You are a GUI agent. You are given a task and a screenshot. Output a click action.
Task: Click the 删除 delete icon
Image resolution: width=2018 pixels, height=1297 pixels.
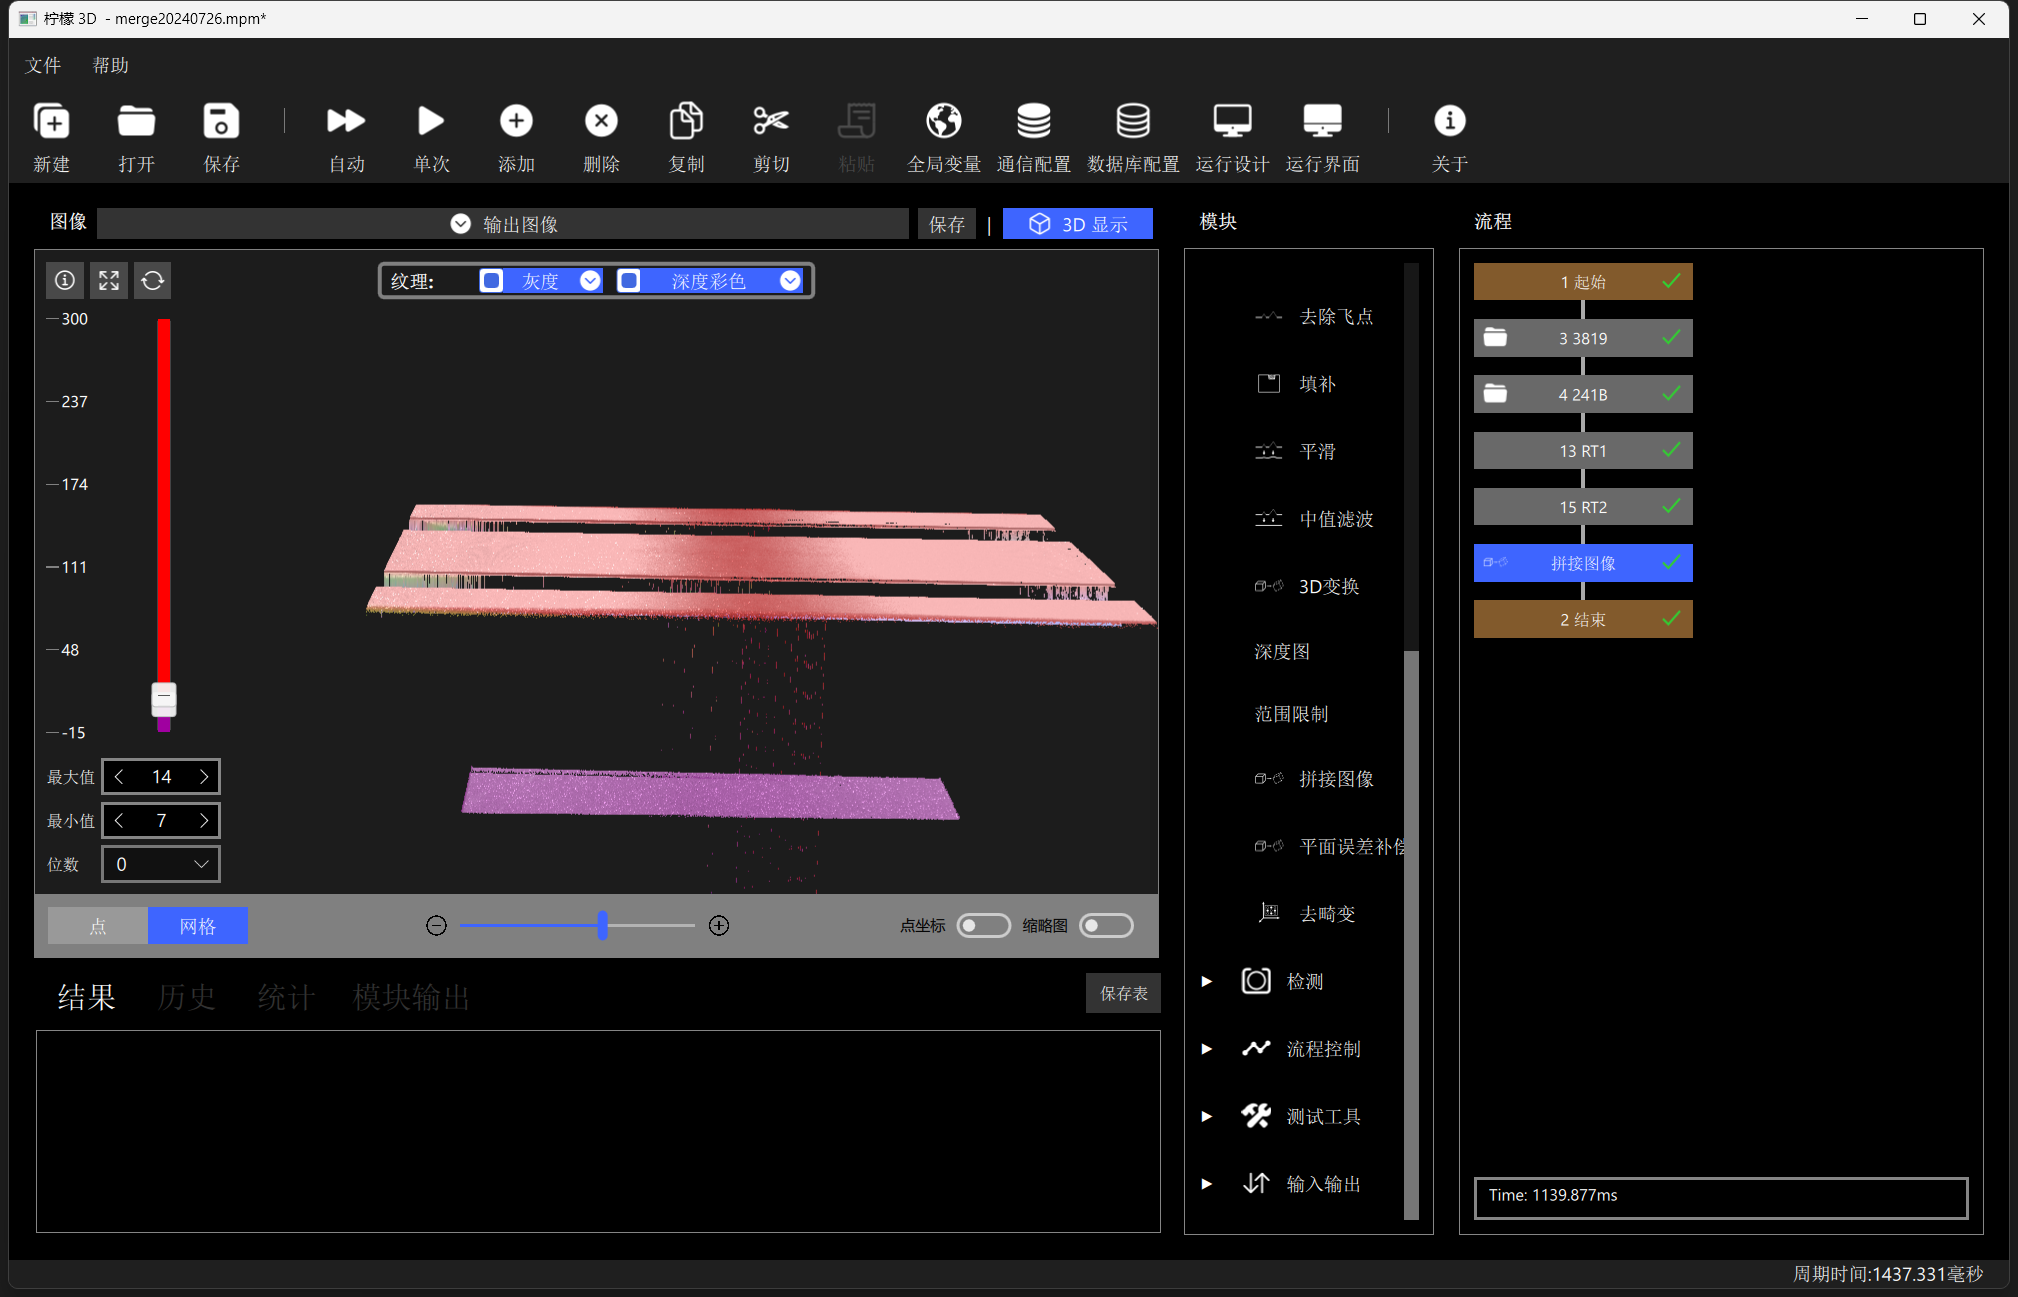pyautogui.click(x=601, y=121)
